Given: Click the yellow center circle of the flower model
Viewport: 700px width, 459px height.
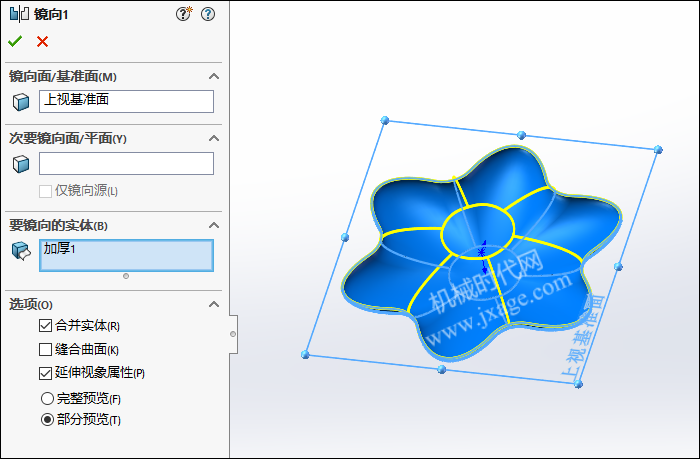Looking at the screenshot, I should pos(478,231).
